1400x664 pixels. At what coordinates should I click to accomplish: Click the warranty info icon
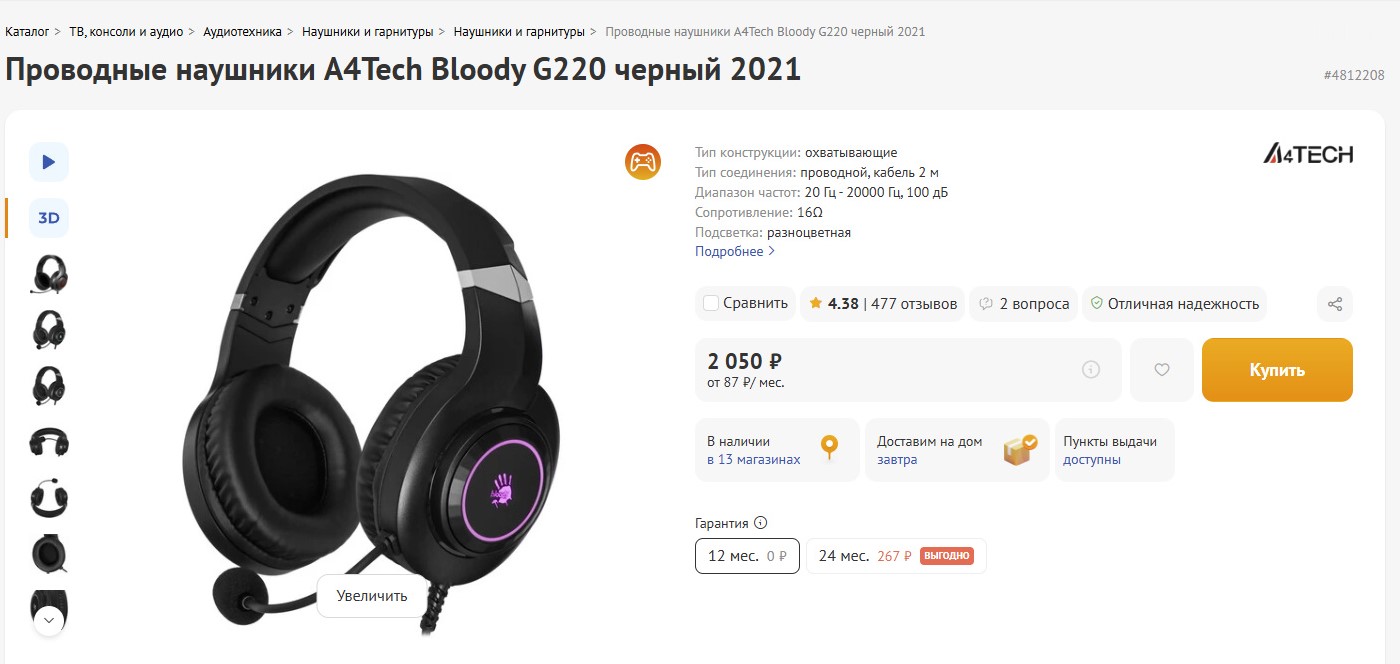tap(761, 523)
